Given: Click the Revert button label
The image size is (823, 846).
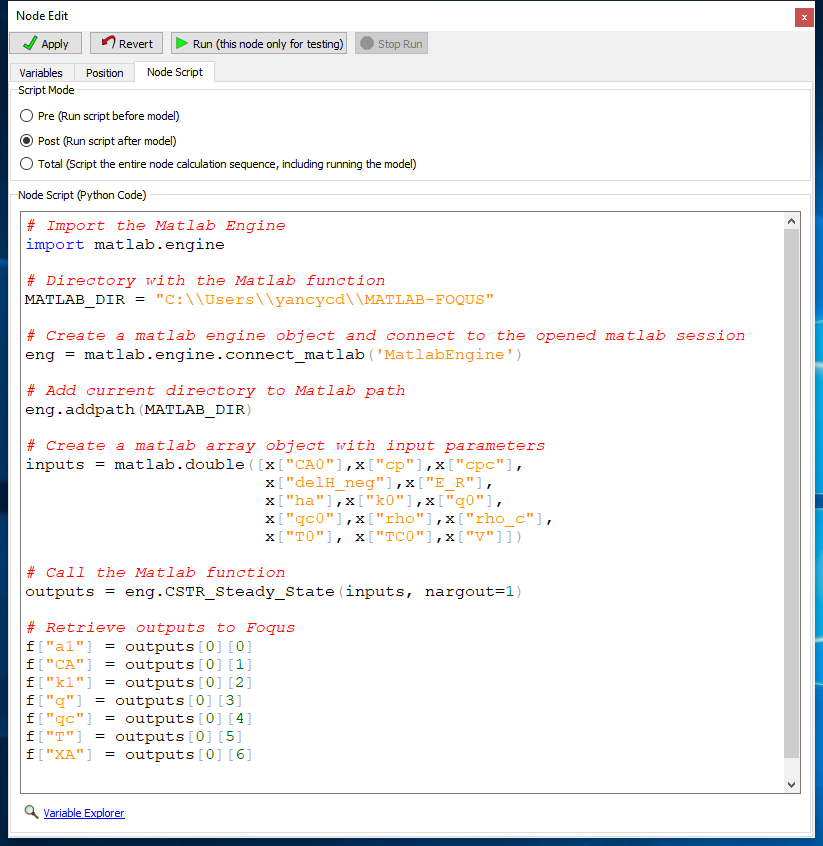Looking at the screenshot, I should click(x=135, y=44).
